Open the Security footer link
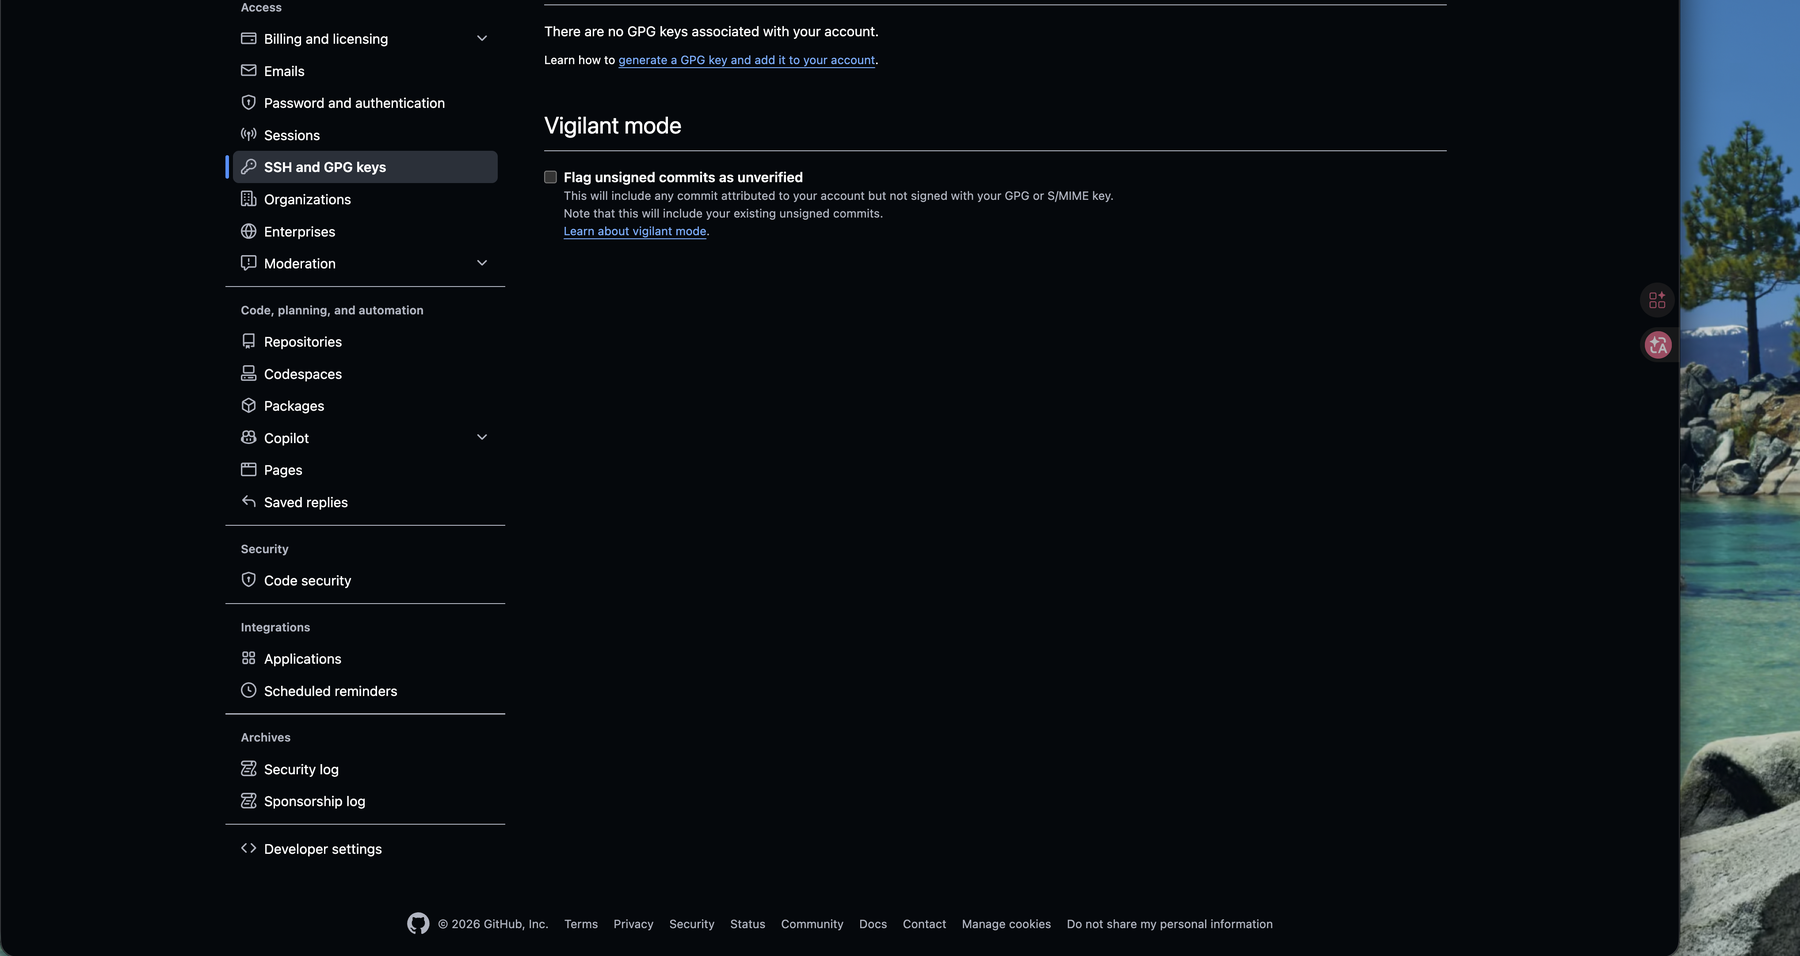Screen dimensions: 1800x956 692,924
